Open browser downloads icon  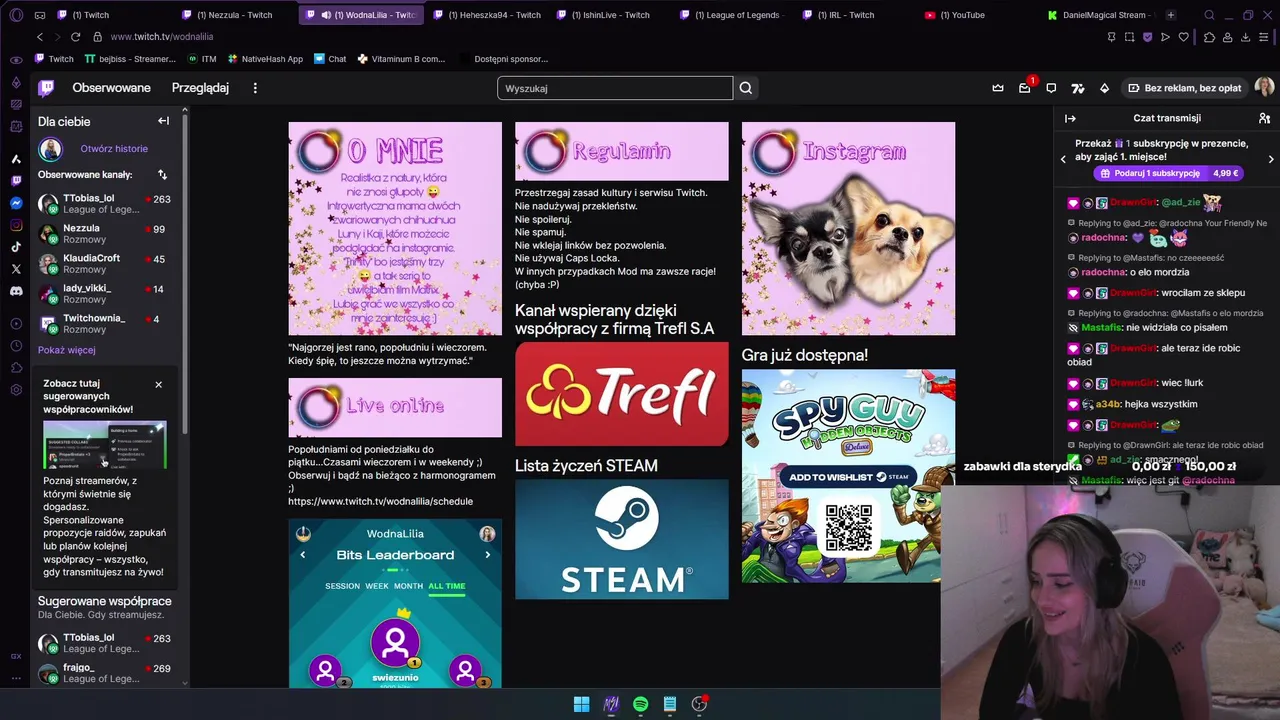[1245, 37]
